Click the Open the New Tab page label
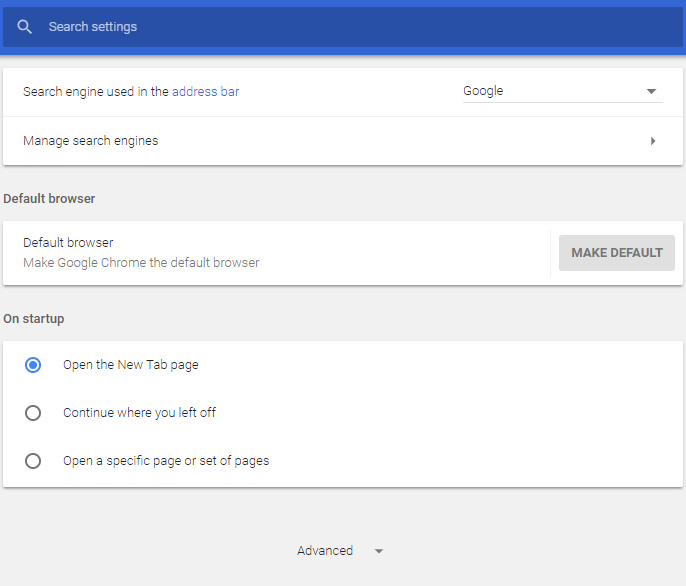Viewport: 686px width, 586px height. pyautogui.click(x=131, y=365)
